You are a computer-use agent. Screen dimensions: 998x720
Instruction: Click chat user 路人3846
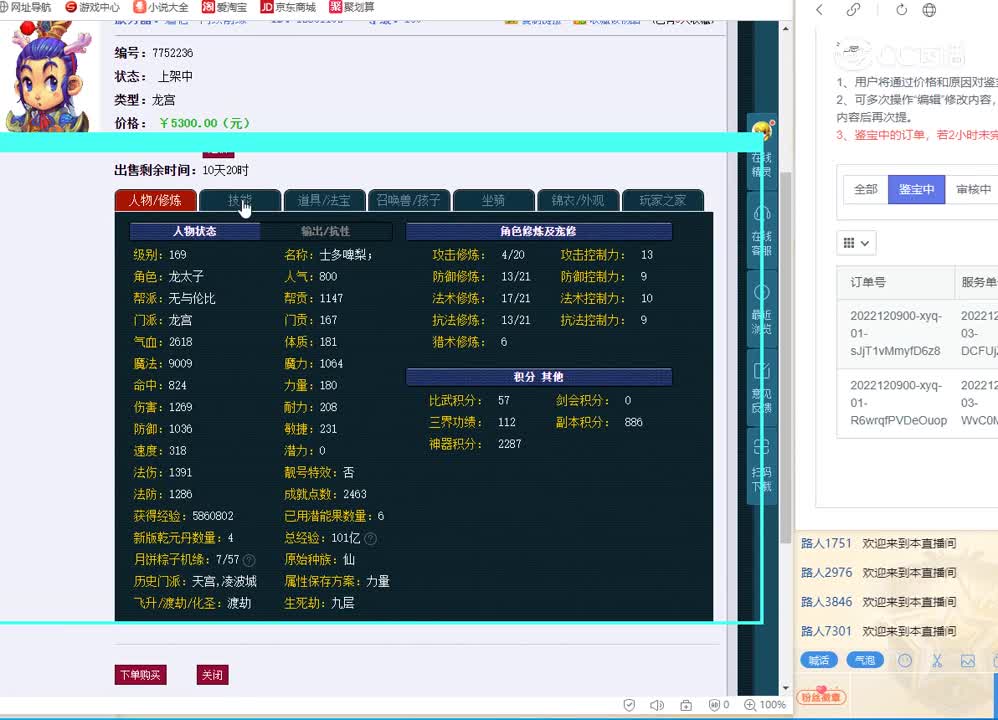tap(826, 602)
